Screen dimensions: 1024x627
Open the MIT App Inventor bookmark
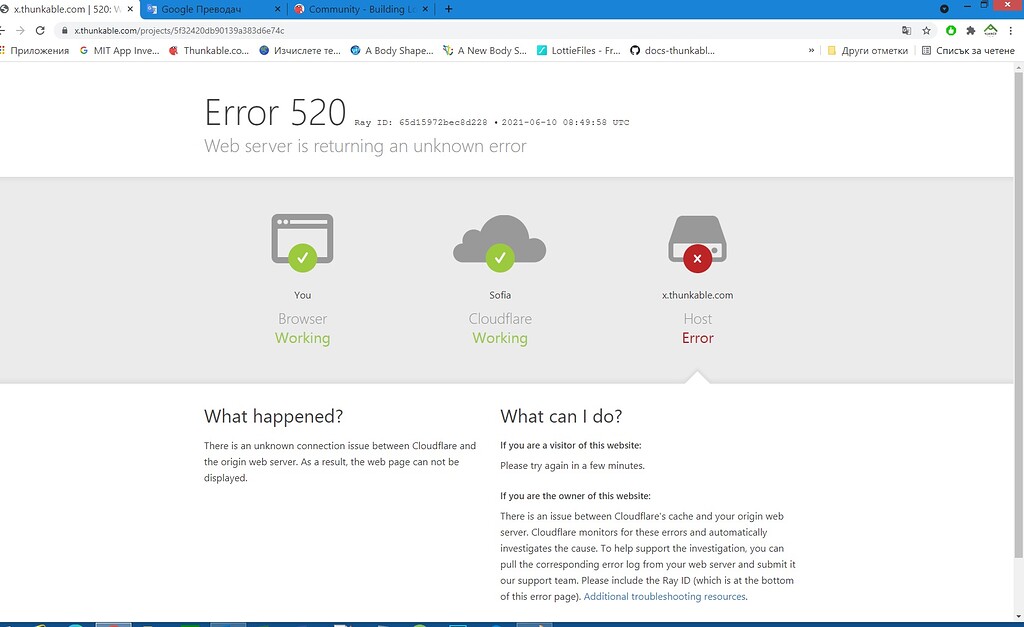click(x=119, y=50)
